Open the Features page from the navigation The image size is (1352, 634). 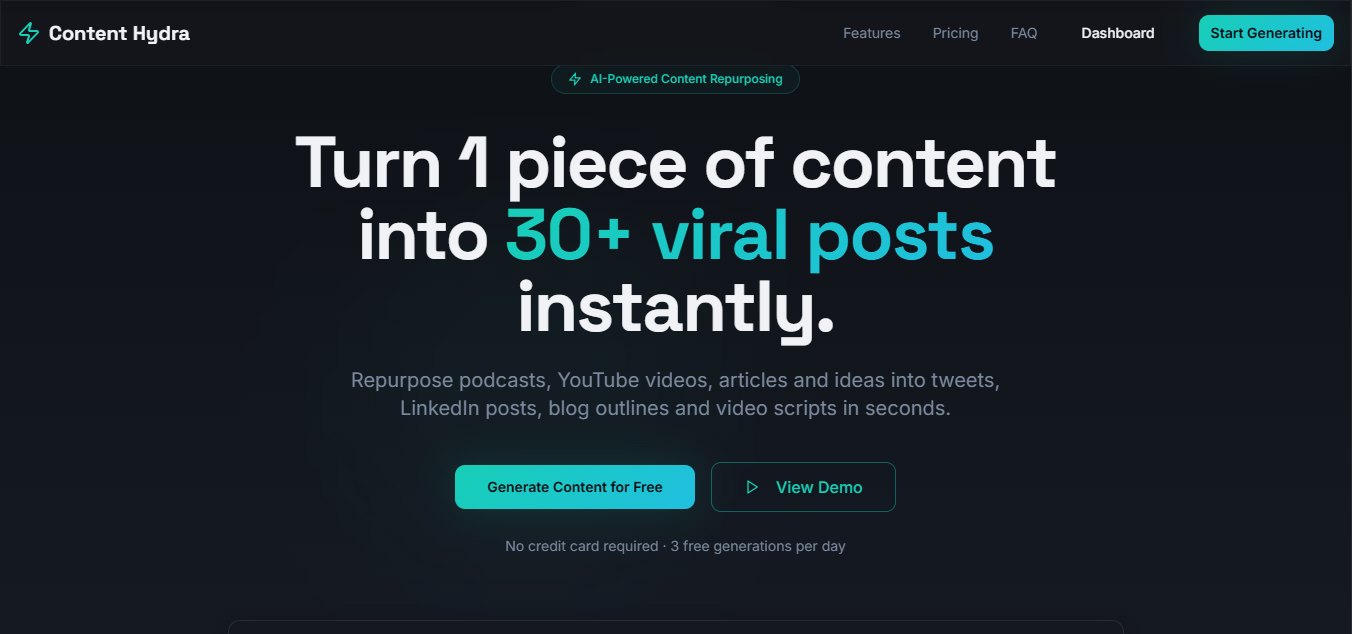coord(871,32)
